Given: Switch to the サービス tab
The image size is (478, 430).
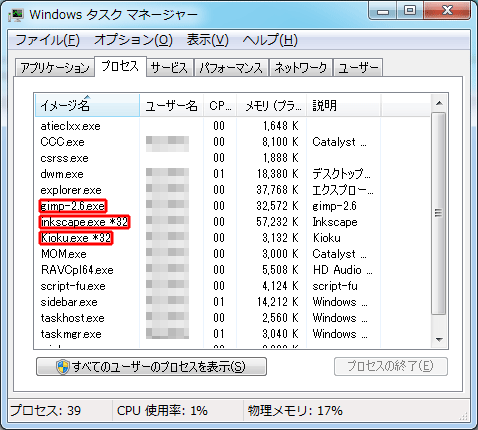Looking at the screenshot, I should tap(170, 68).
